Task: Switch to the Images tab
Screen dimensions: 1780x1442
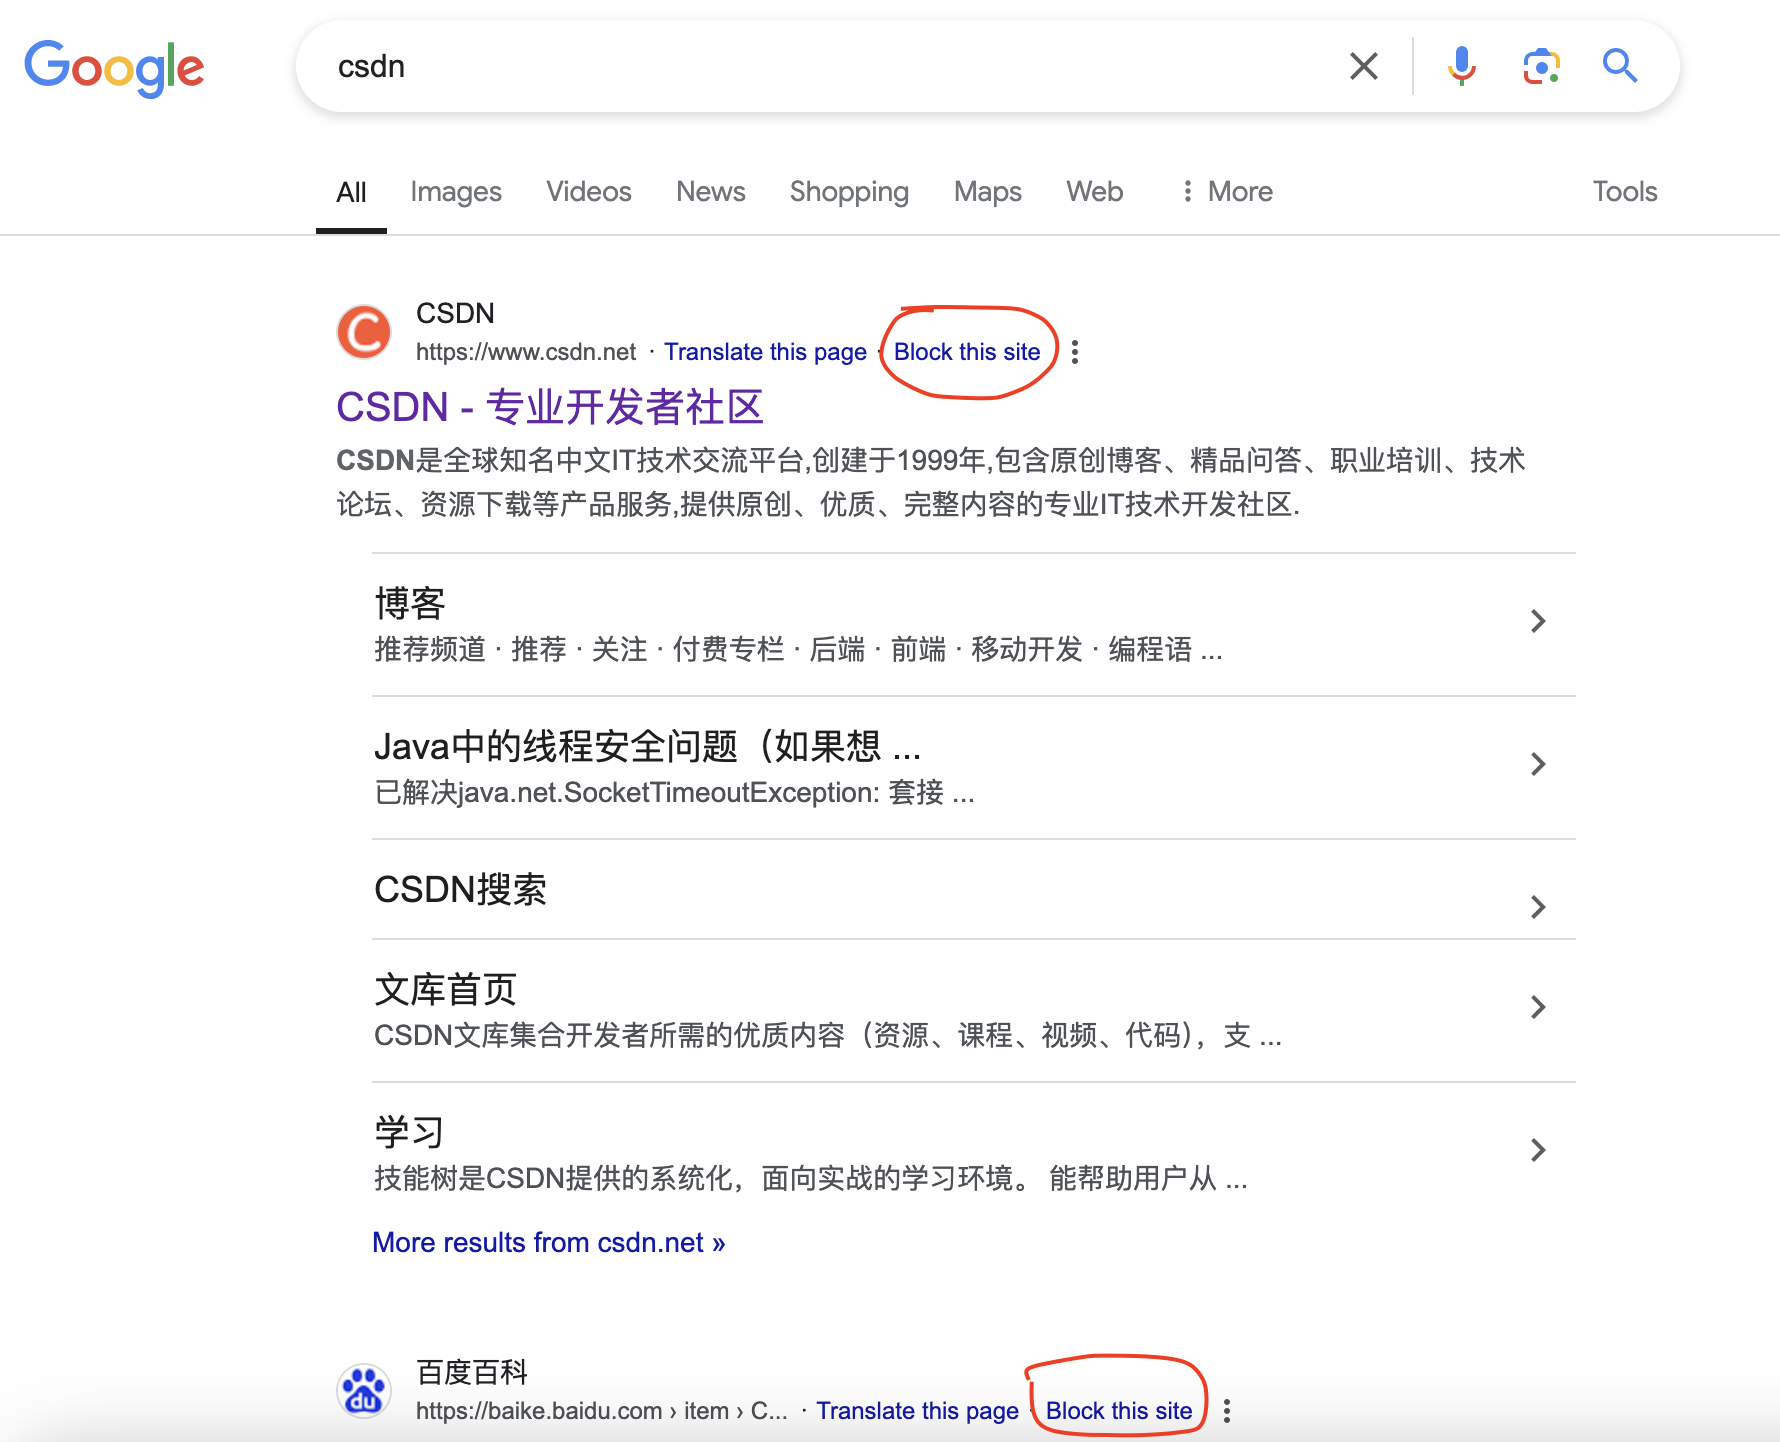Action: pos(456,192)
